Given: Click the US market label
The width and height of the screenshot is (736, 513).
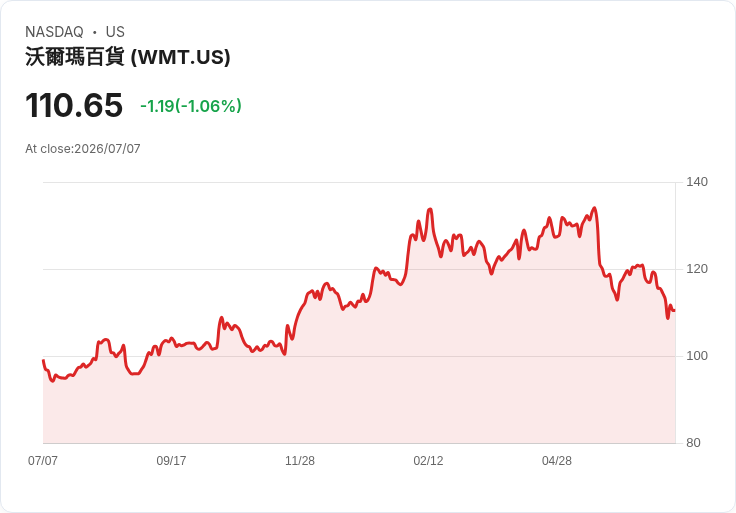Looking at the screenshot, I should (x=115, y=32).
